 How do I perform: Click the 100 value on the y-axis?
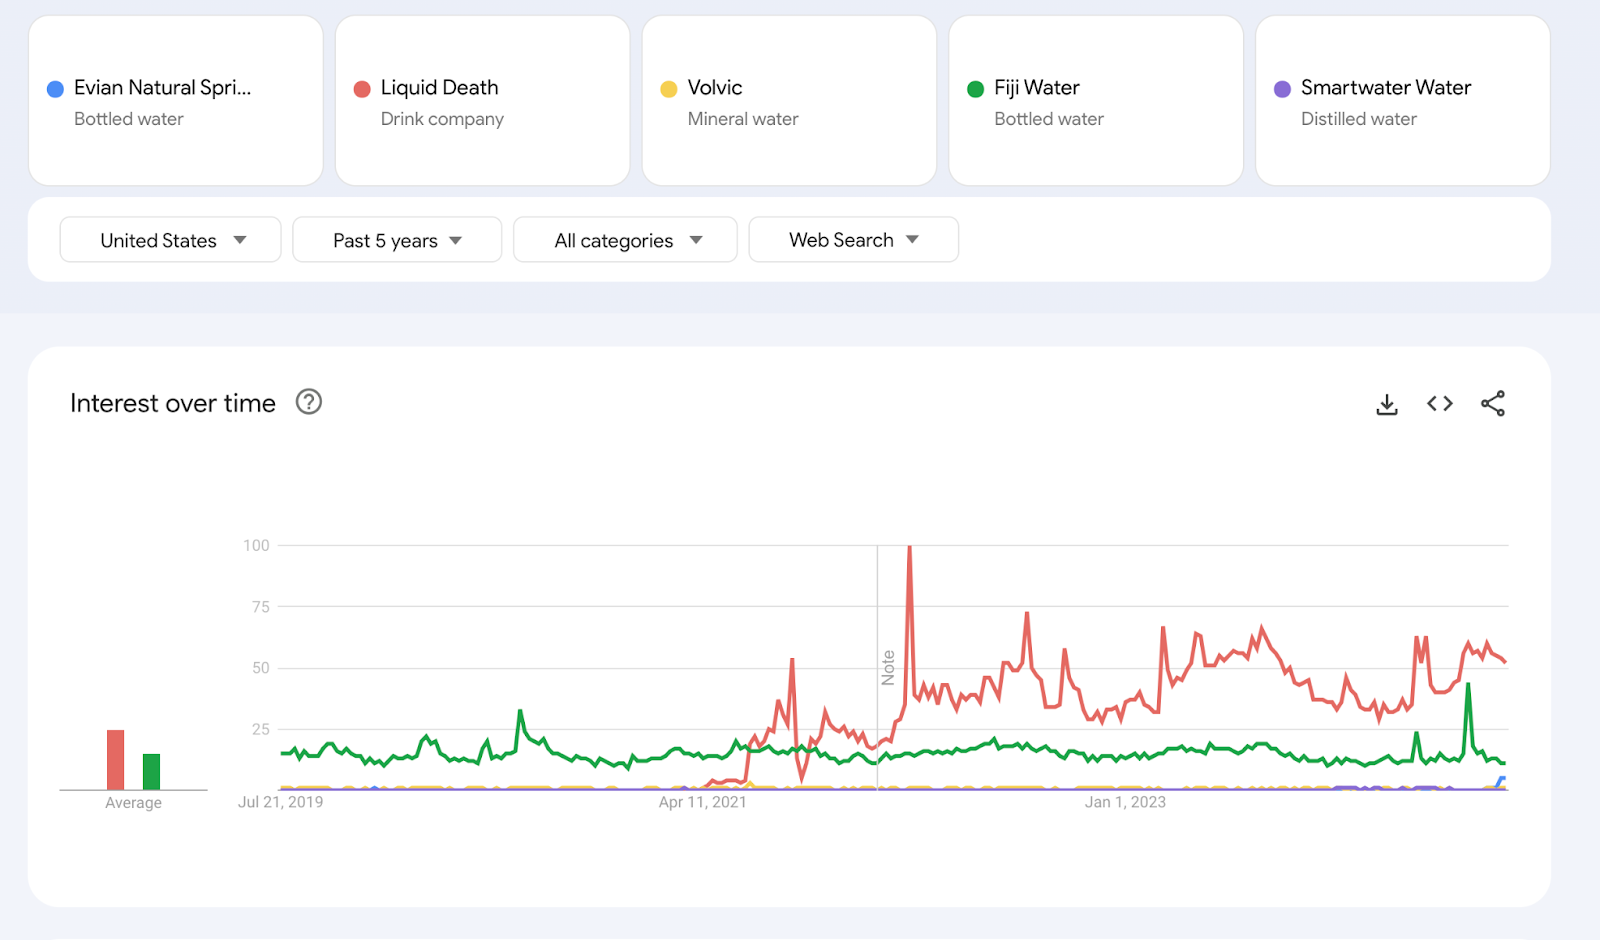point(256,545)
